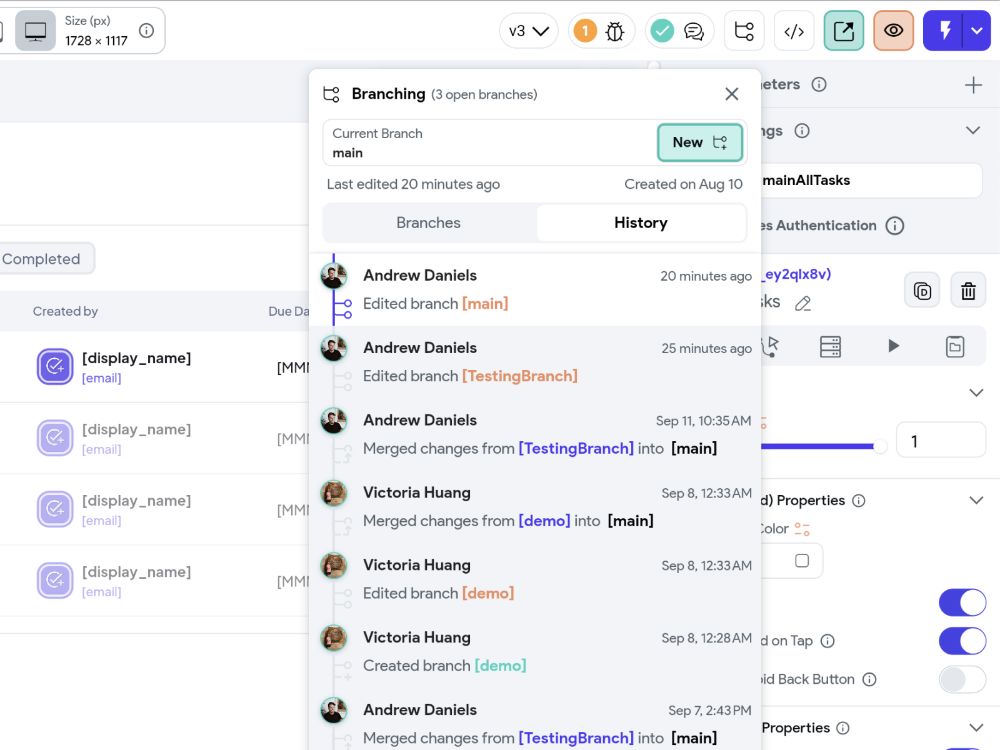Click the plus icon to add parameter
The width and height of the screenshot is (1000, 750).
point(973,85)
